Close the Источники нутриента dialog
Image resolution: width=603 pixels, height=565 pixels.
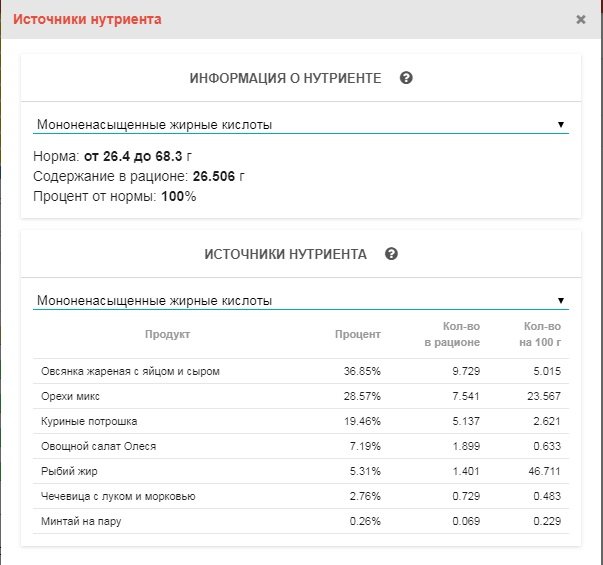coord(581,19)
